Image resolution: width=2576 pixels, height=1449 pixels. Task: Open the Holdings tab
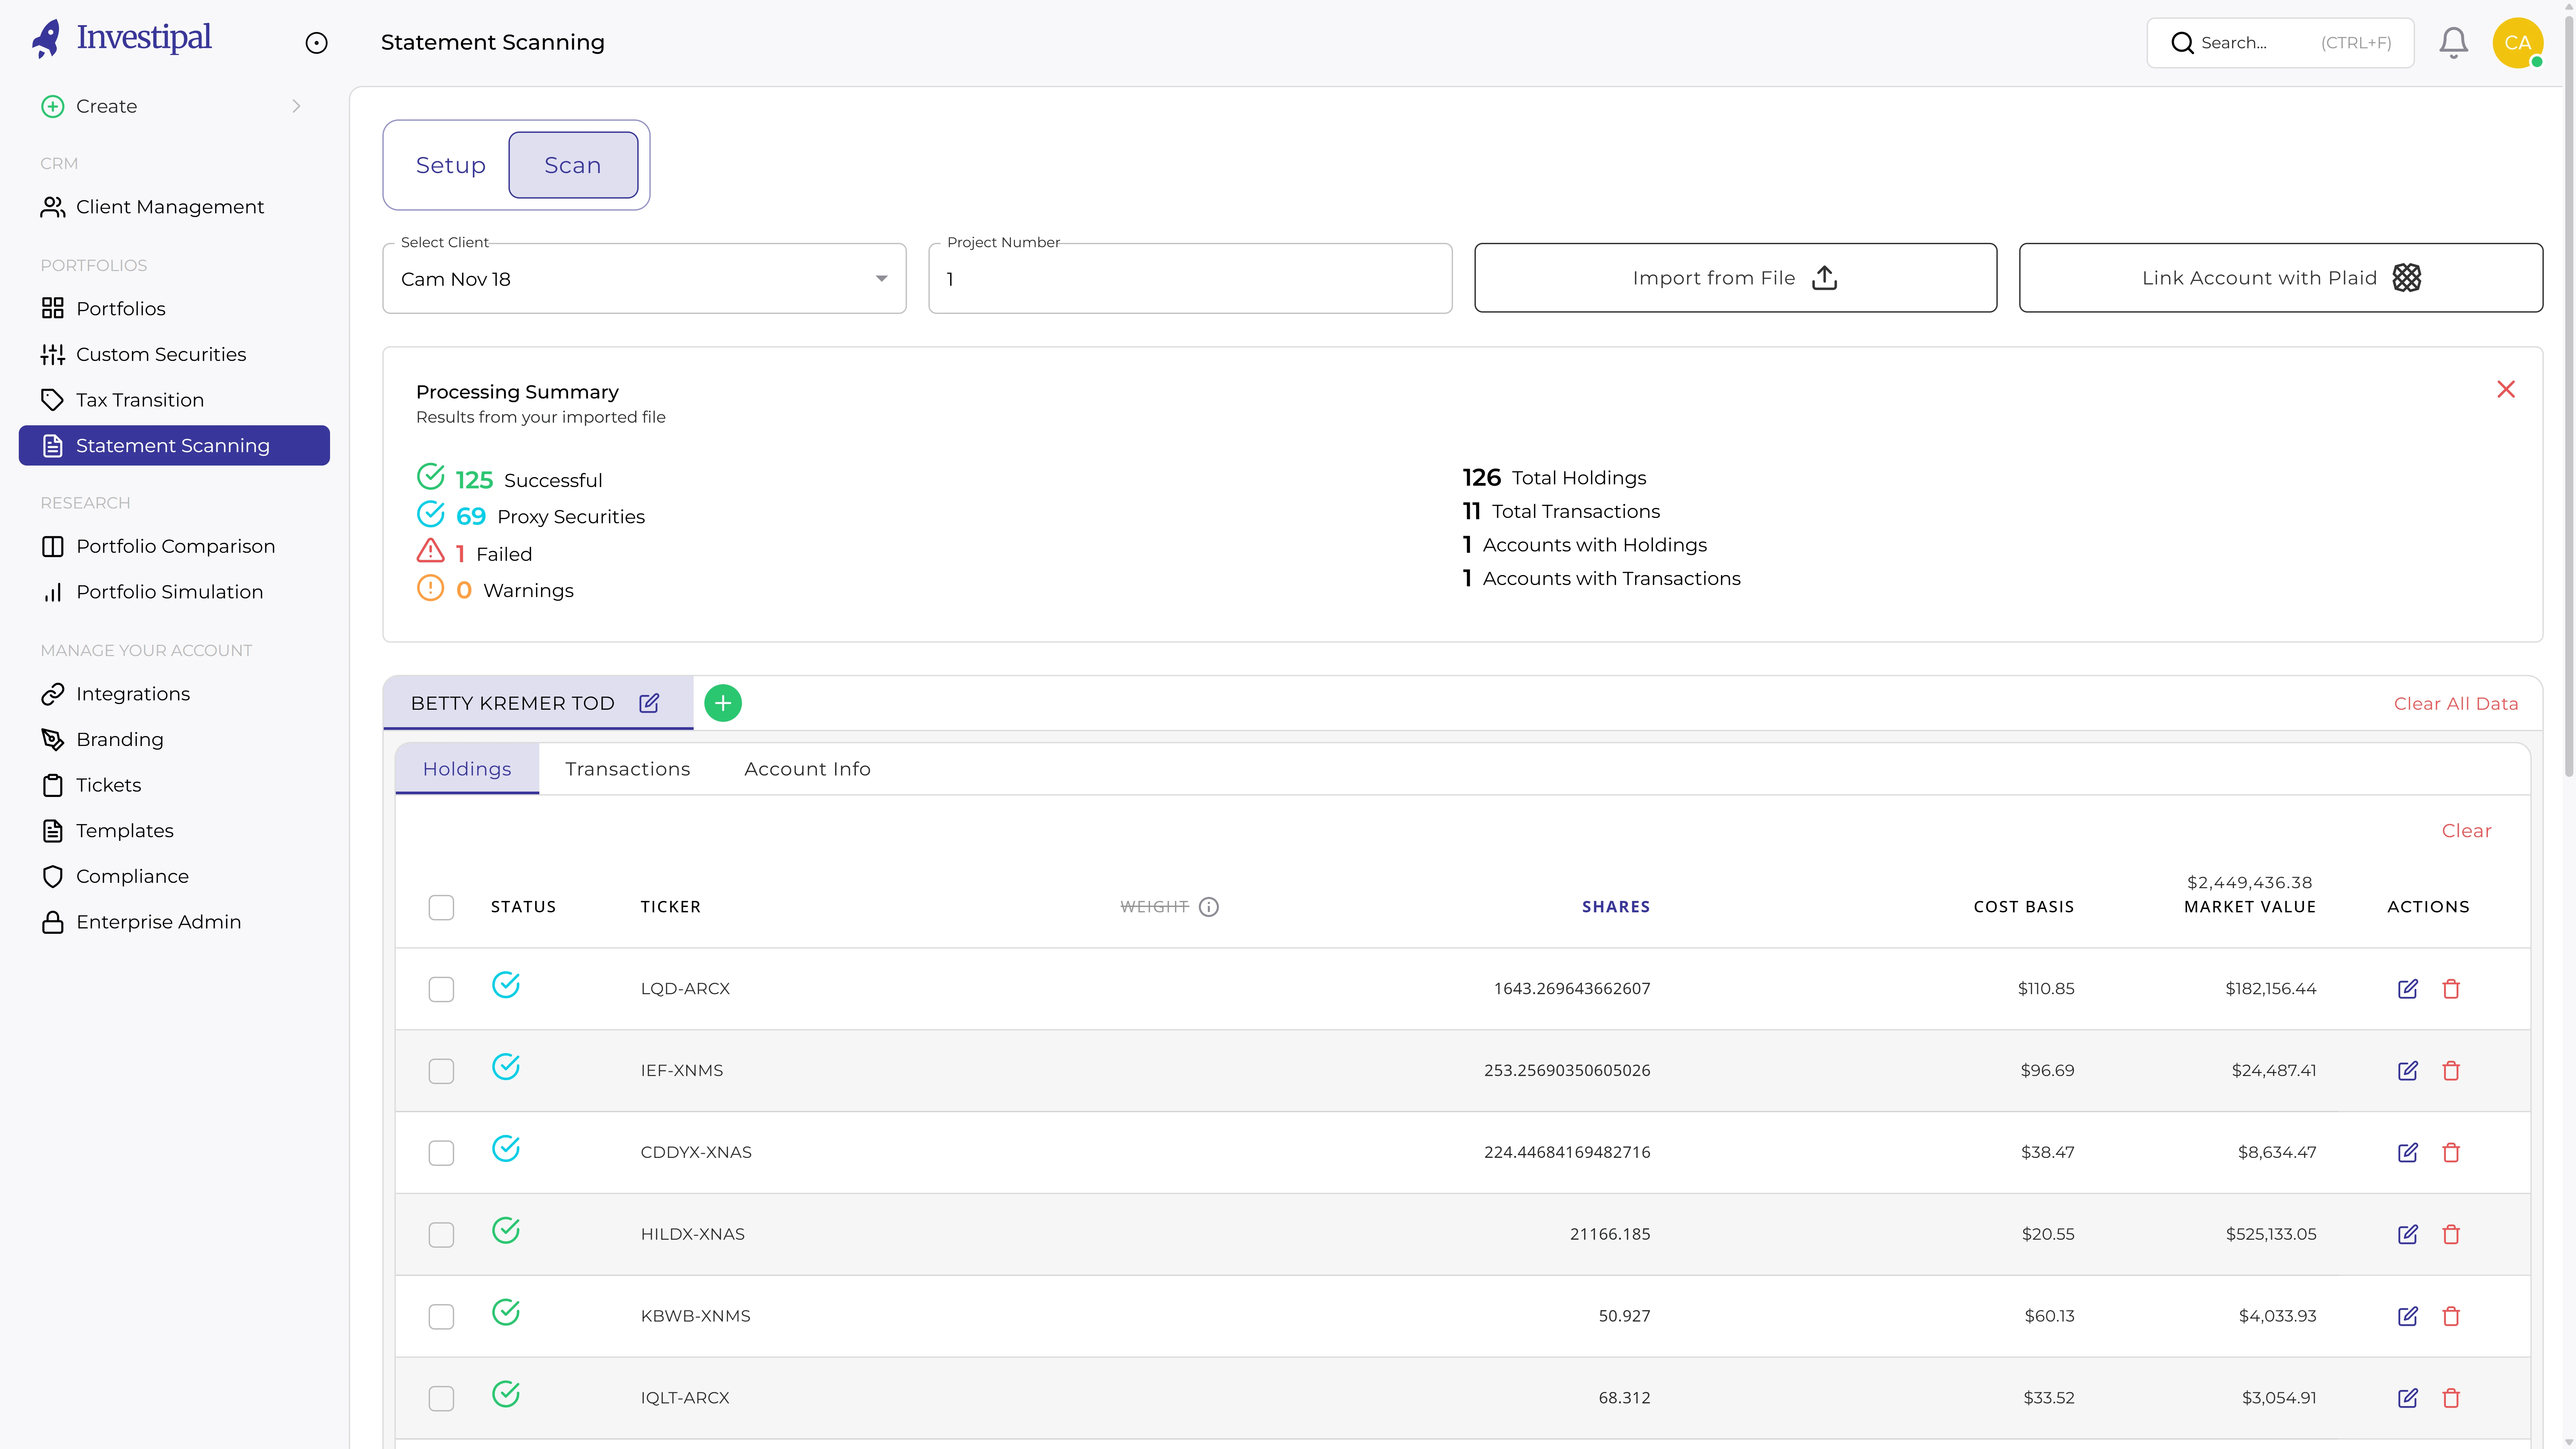pos(467,769)
